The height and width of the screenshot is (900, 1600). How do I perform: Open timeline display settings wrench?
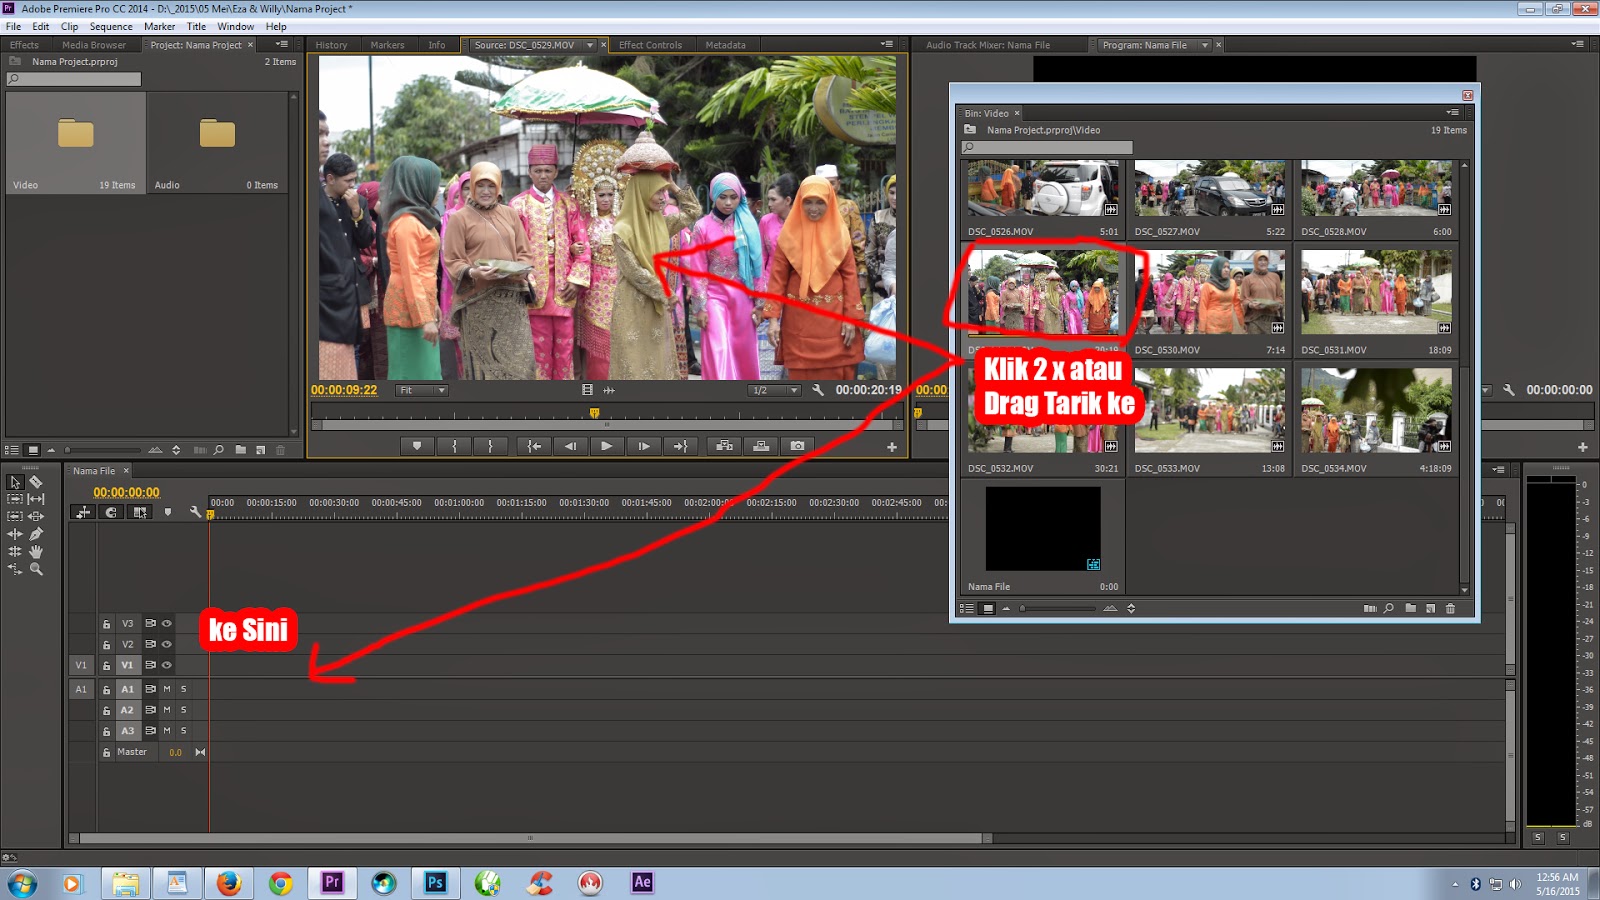tap(195, 512)
